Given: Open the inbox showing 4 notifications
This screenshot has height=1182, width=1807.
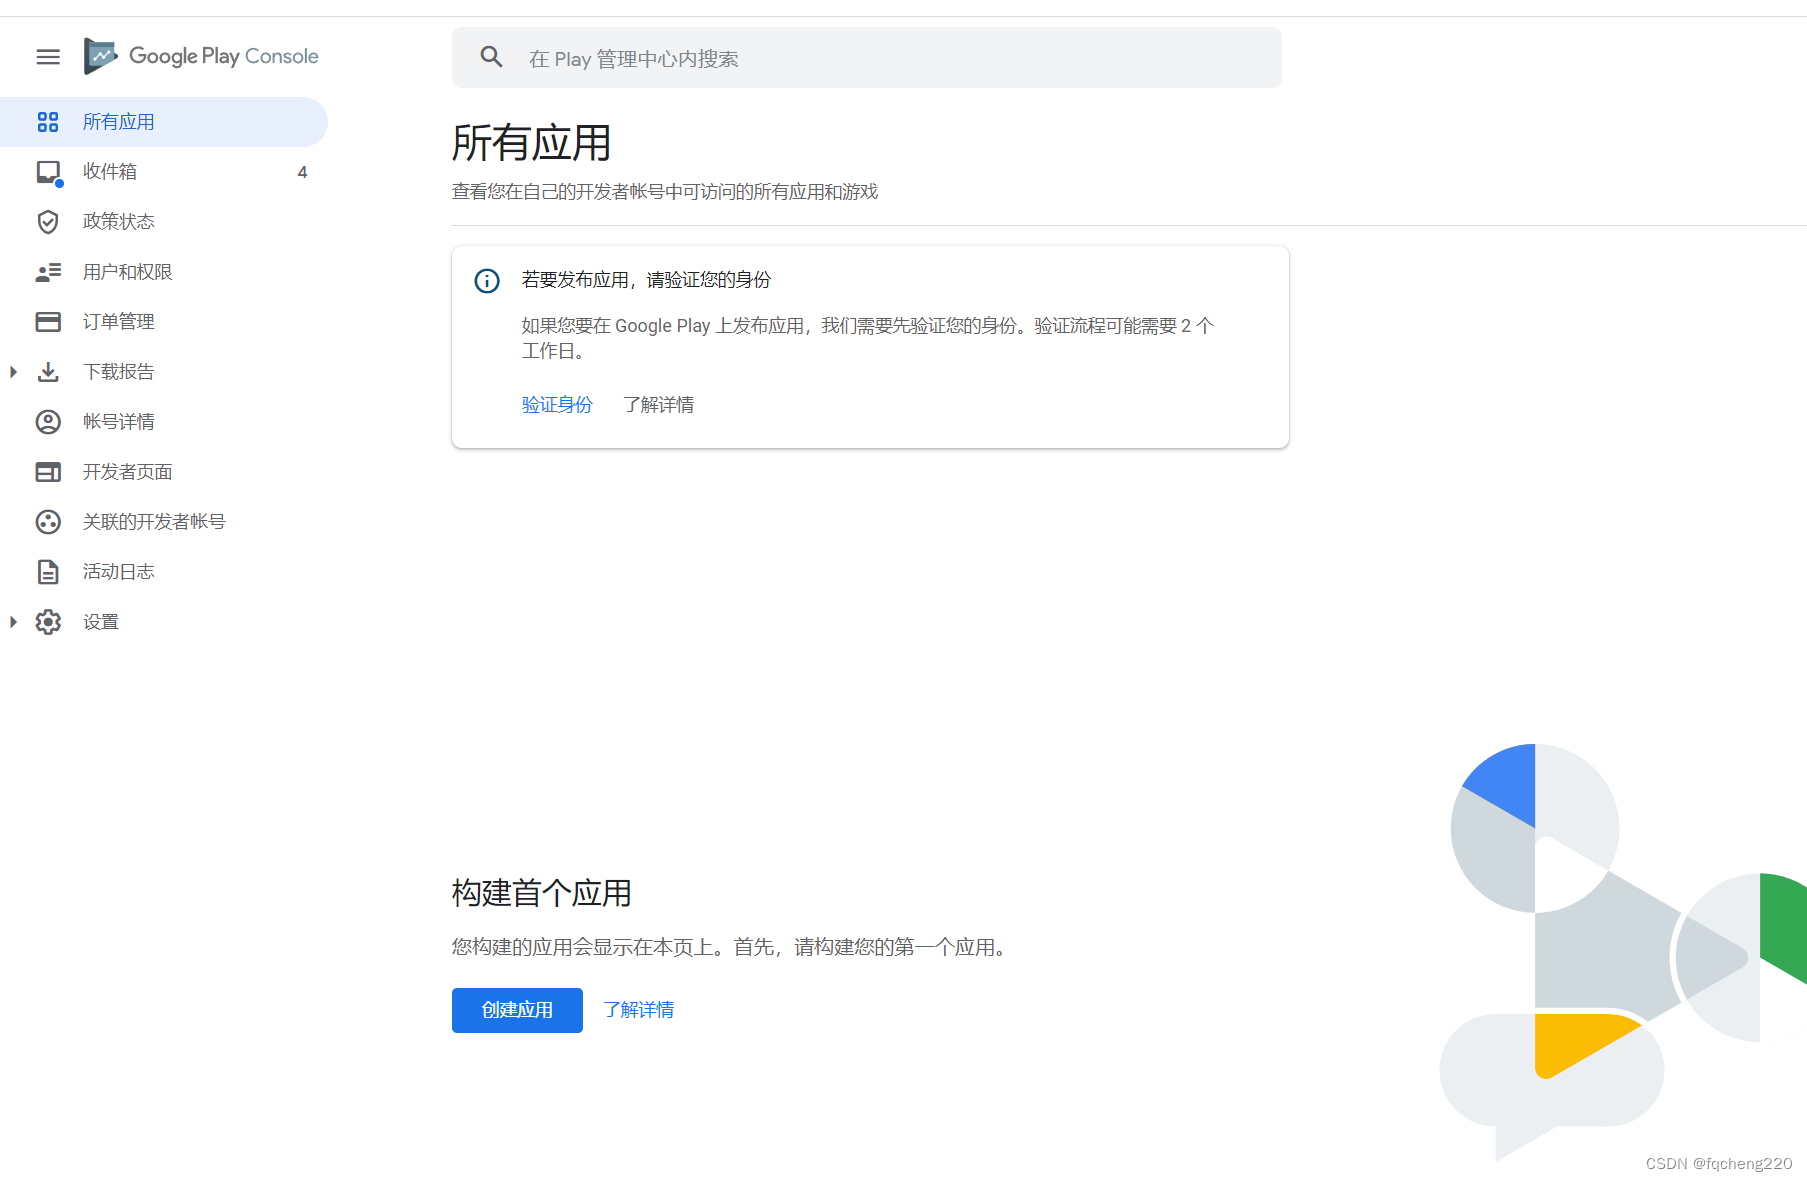Looking at the screenshot, I should 110,171.
